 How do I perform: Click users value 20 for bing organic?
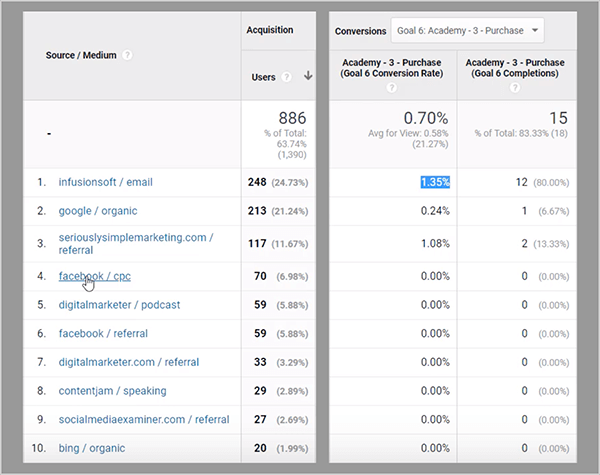[260, 448]
